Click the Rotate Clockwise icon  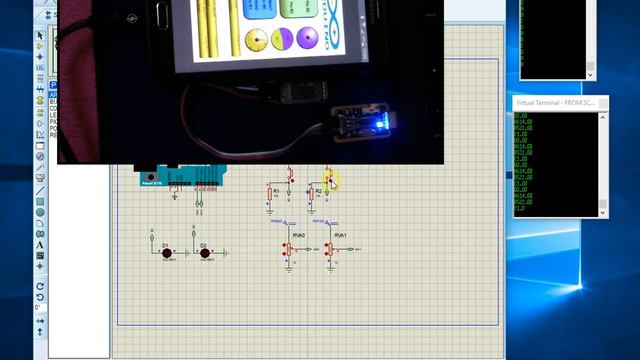pos(40,286)
